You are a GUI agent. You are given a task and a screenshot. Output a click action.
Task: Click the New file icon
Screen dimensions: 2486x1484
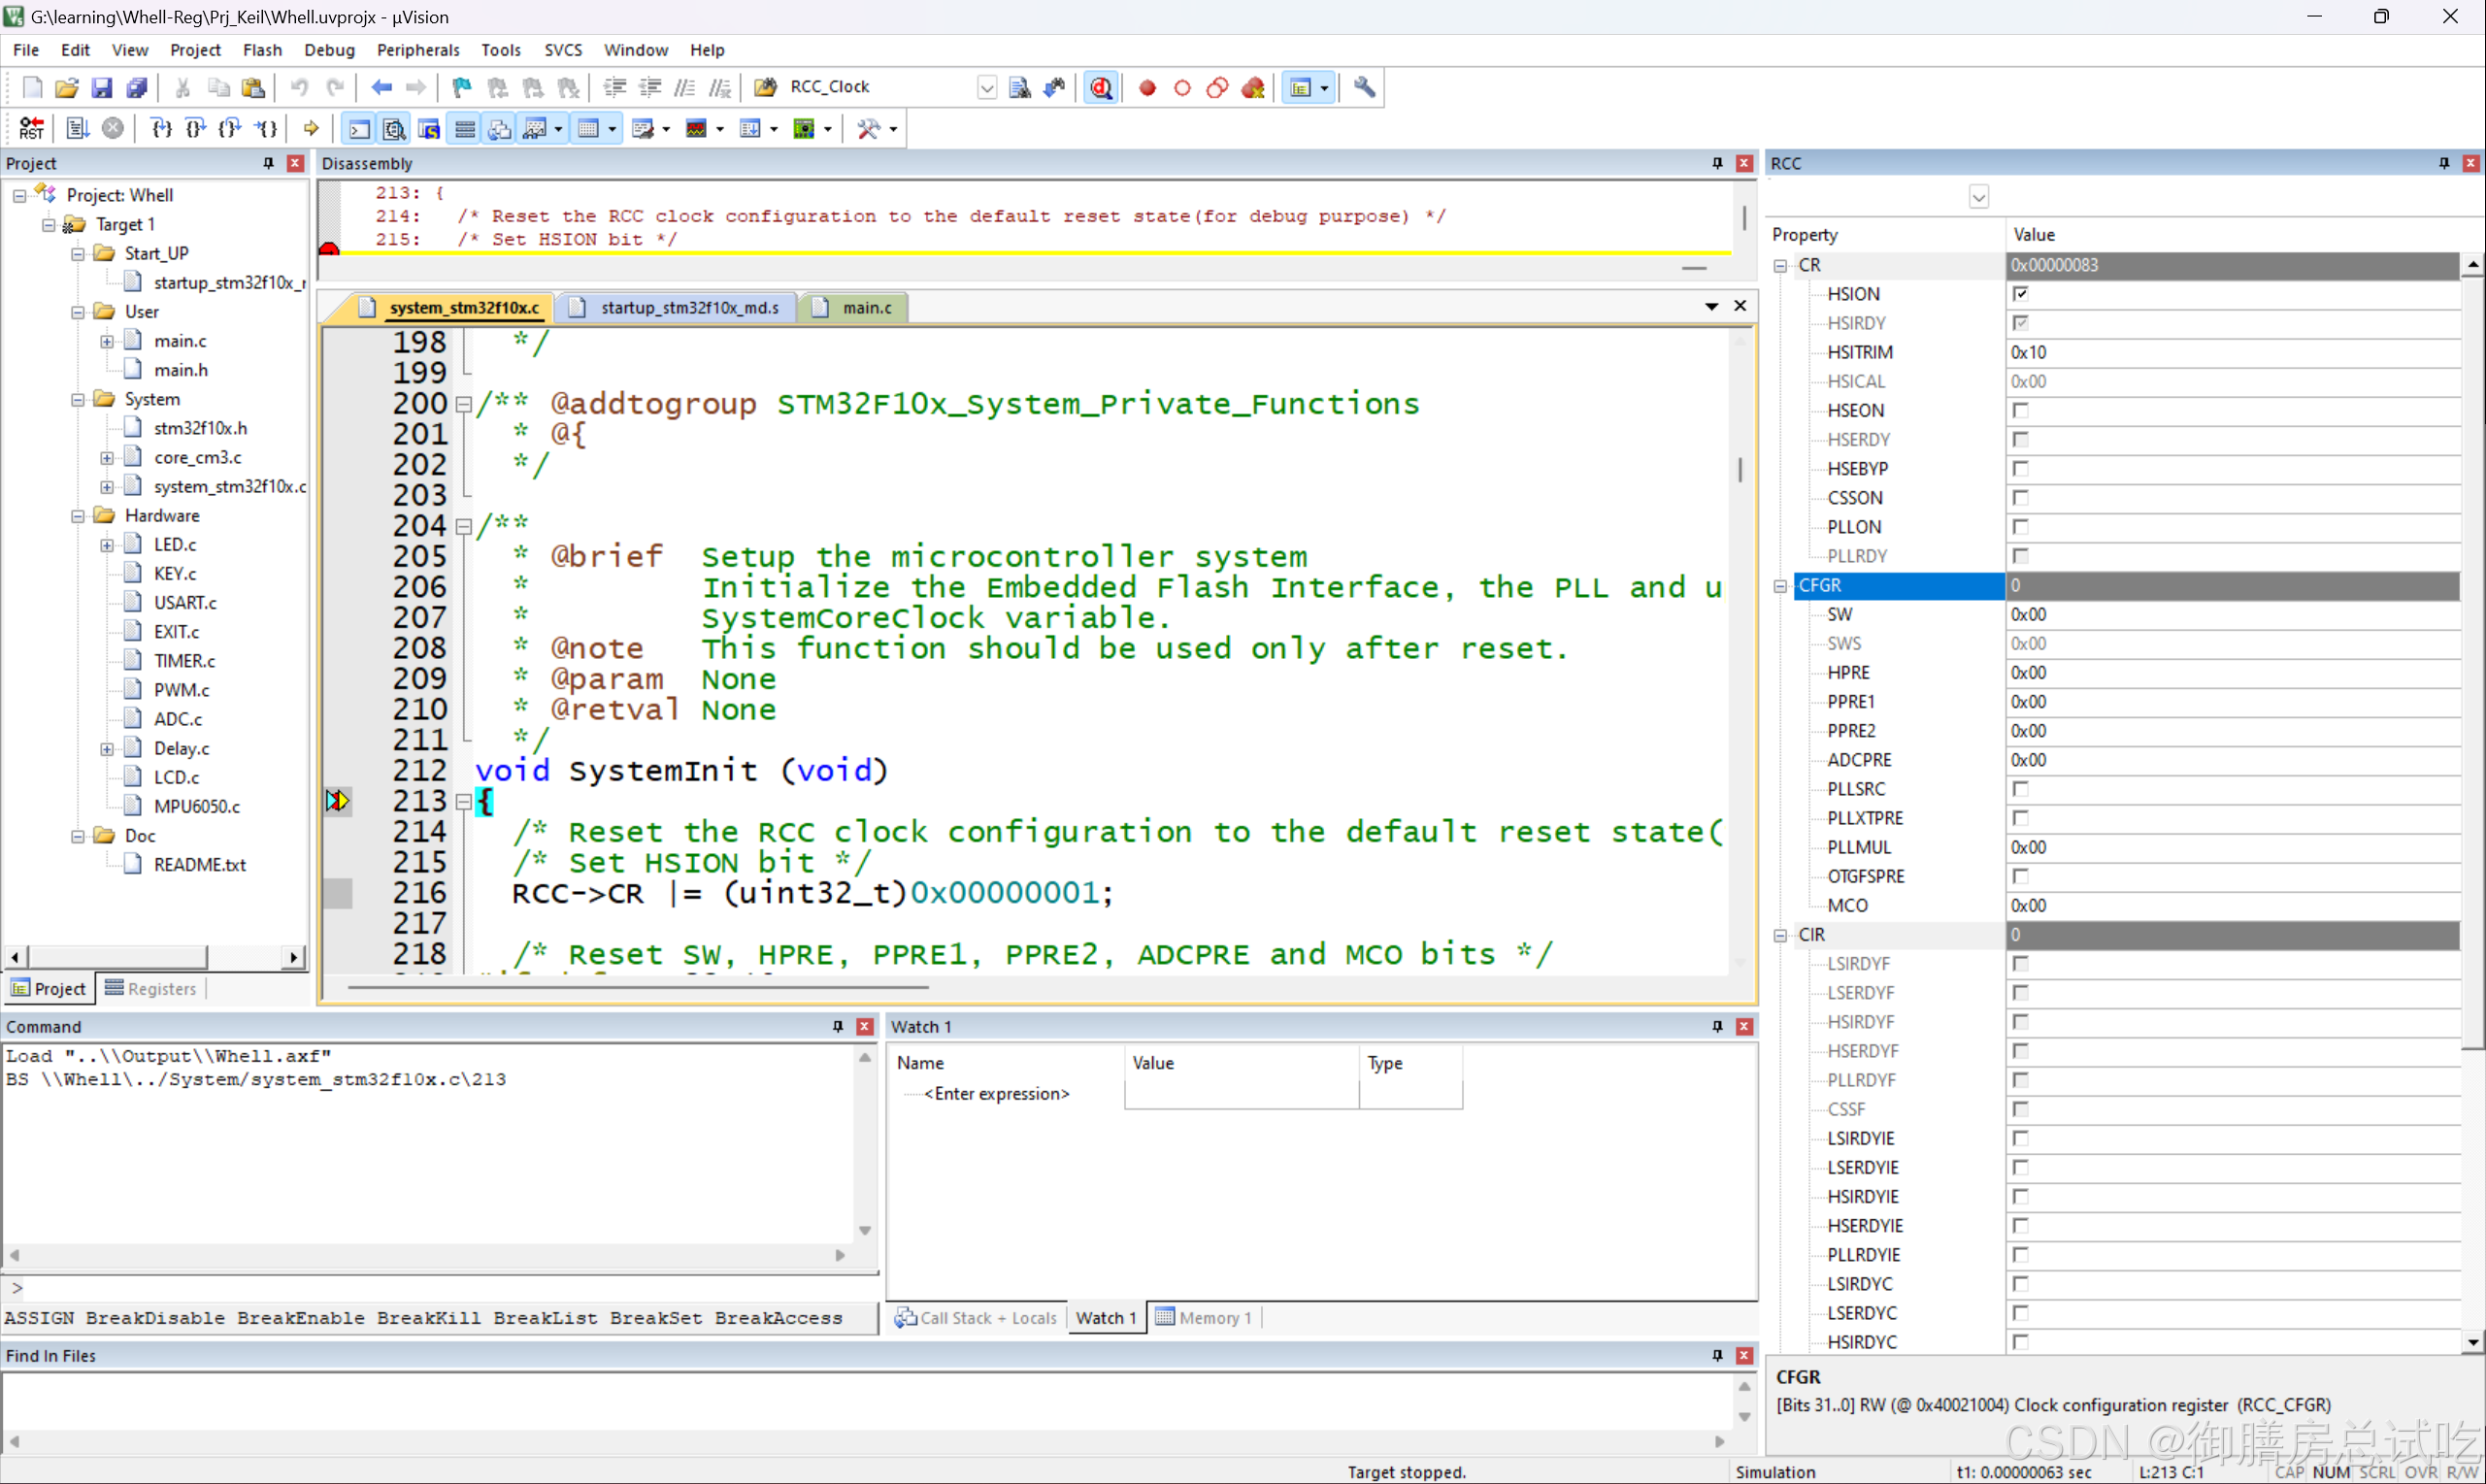pos(32,87)
